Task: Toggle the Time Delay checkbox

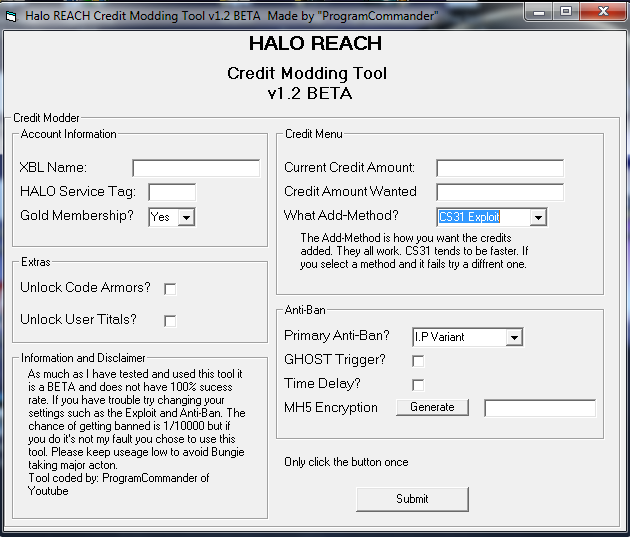Action: 418,385
